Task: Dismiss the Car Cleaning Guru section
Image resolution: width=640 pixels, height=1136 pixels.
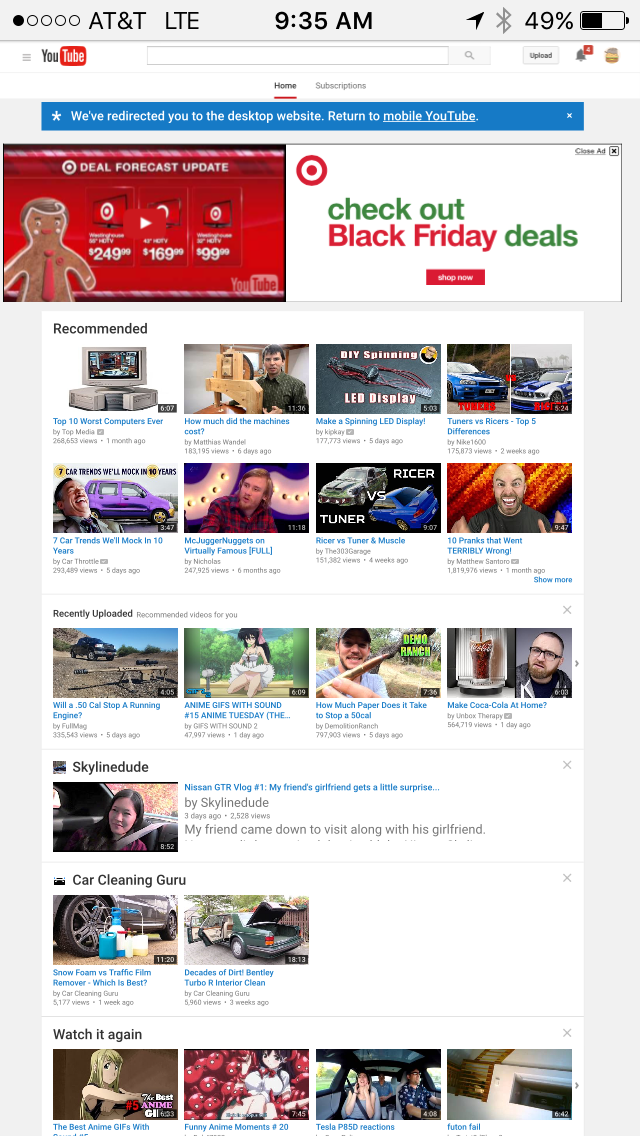Action: (x=568, y=877)
